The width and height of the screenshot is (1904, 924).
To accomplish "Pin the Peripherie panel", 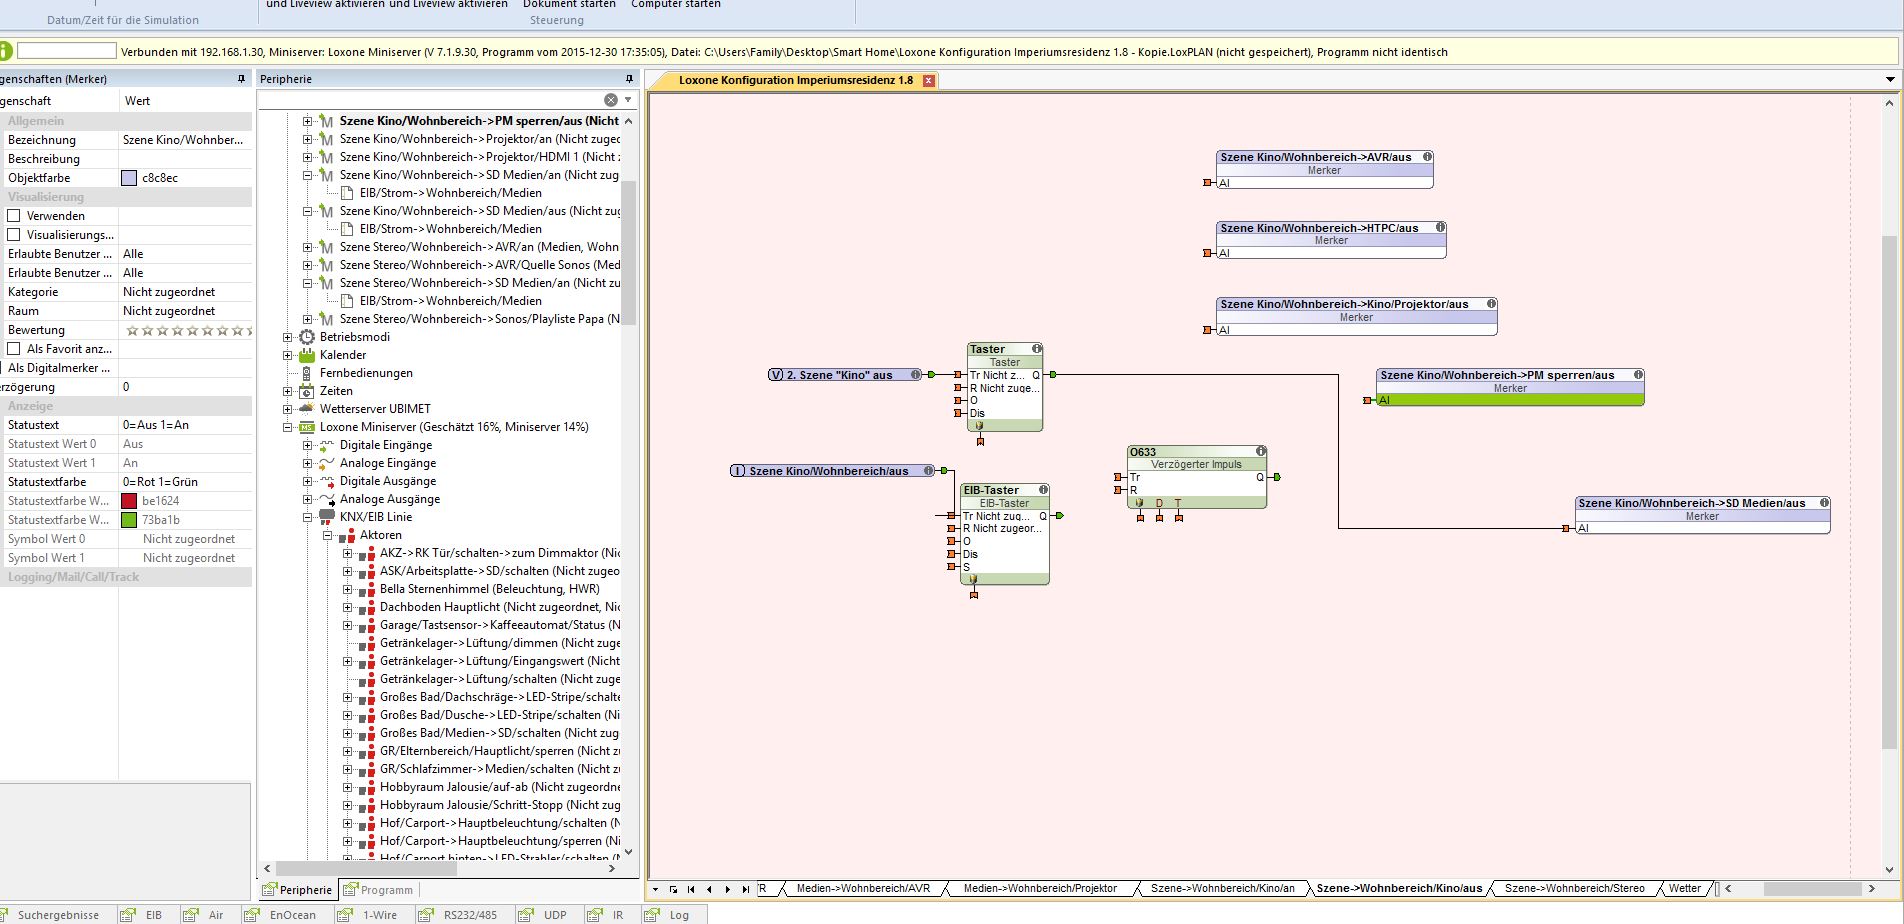I will (629, 79).
